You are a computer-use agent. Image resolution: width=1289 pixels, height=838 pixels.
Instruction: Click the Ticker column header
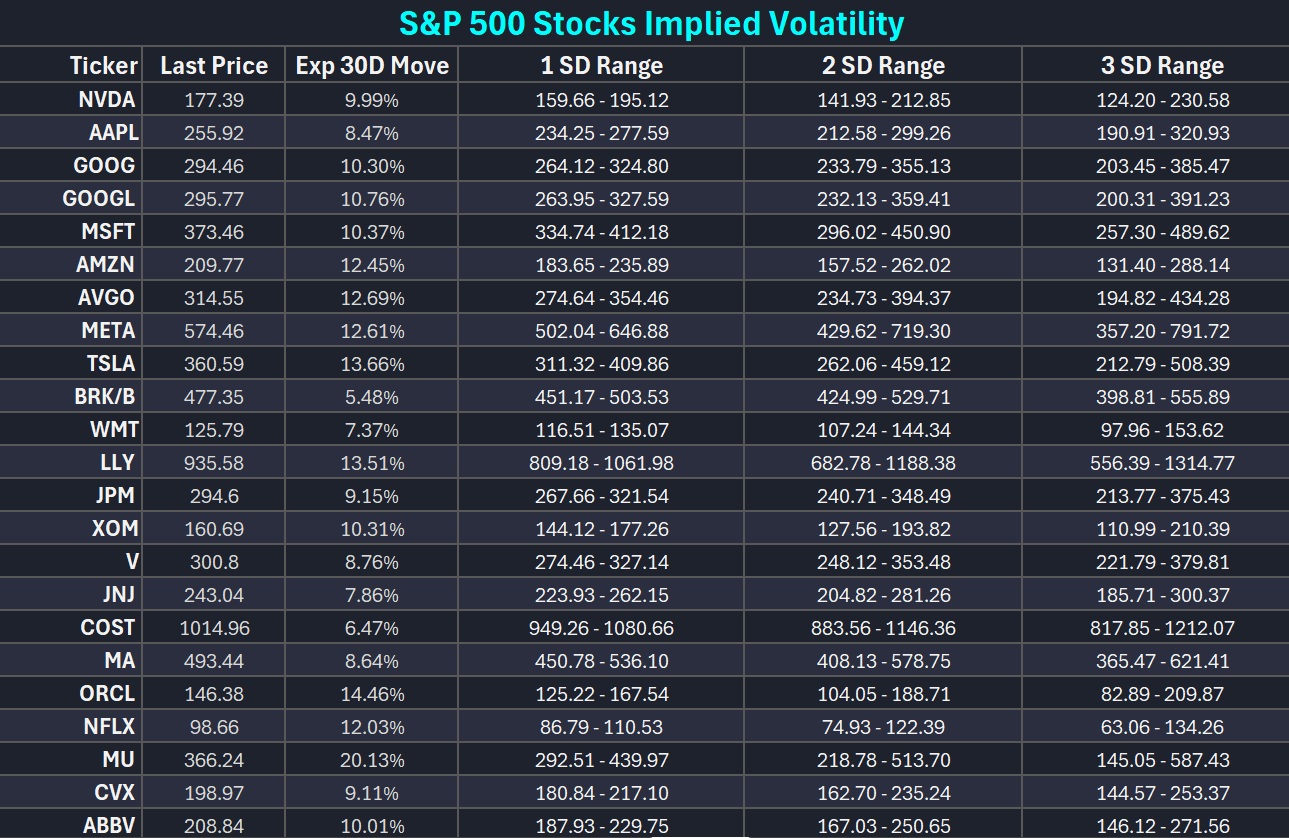103,66
